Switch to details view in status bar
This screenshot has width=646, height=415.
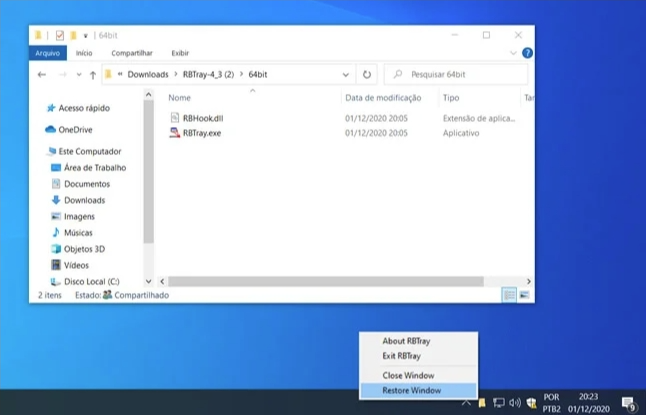(x=510, y=295)
